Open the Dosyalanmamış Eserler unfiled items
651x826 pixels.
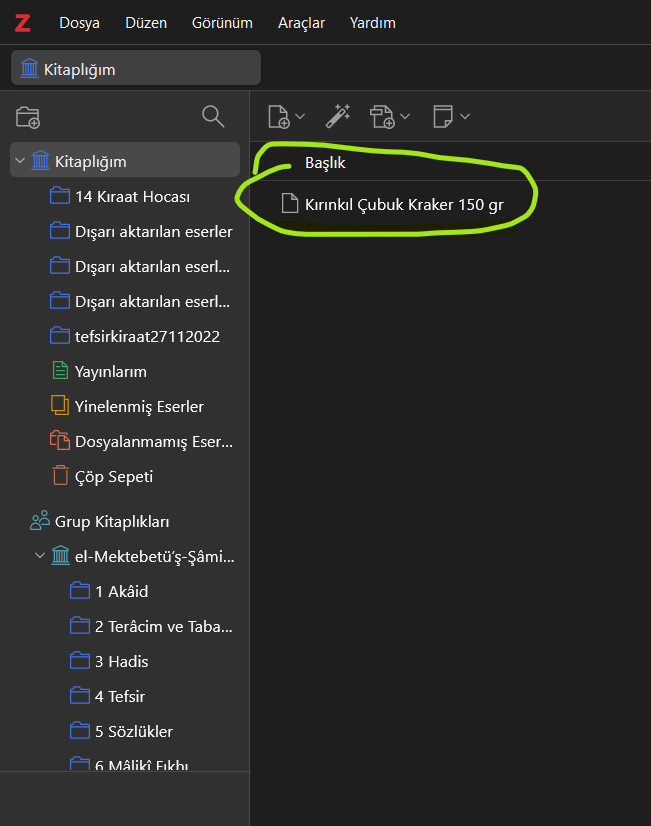(125, 441)
